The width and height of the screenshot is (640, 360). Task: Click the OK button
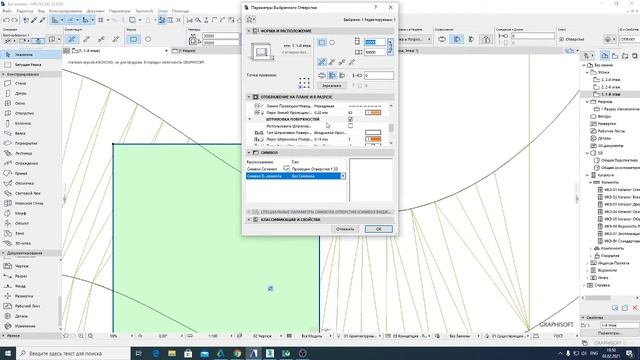tap(379, 229)
